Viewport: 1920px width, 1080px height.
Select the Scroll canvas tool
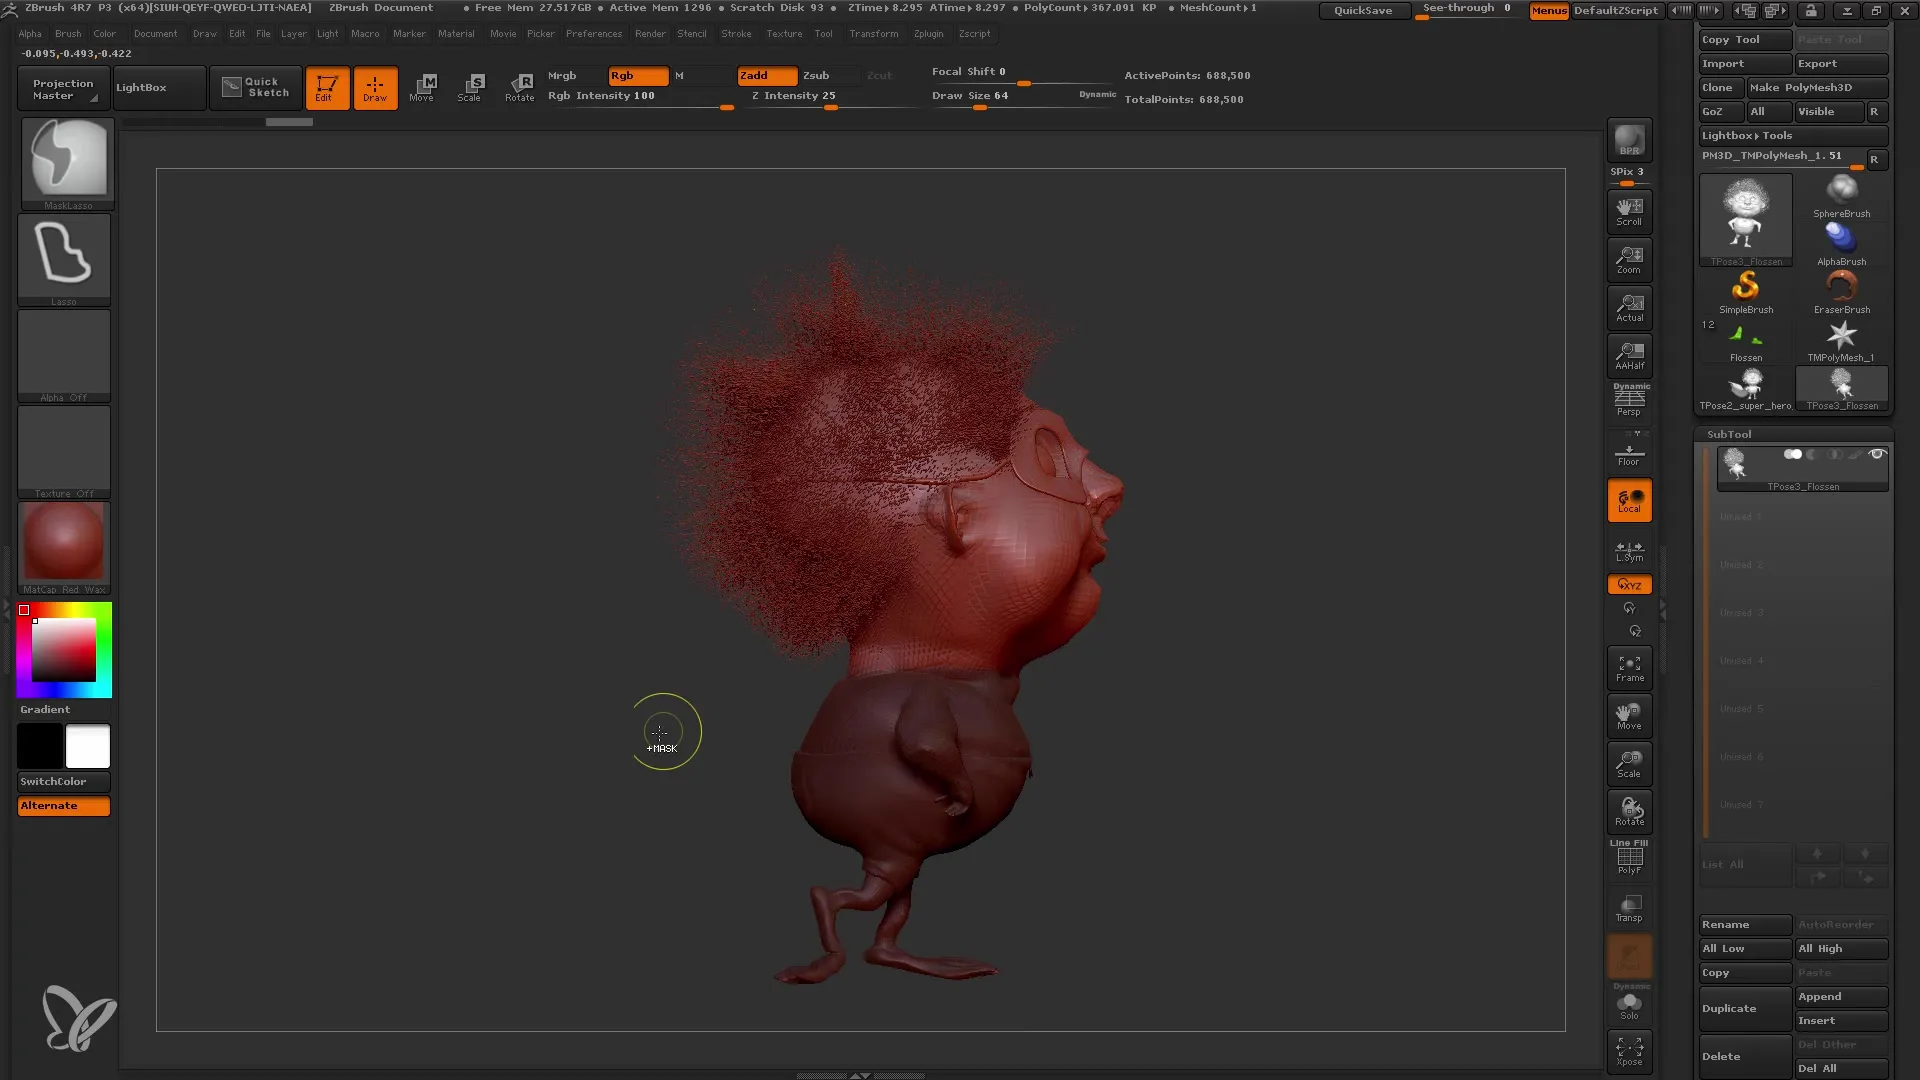click(x=1629, y=211)
